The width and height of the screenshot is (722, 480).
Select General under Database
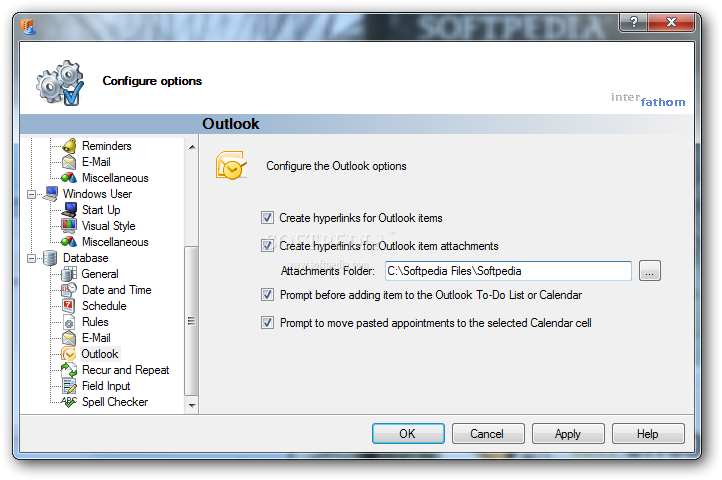pos(100,274)
